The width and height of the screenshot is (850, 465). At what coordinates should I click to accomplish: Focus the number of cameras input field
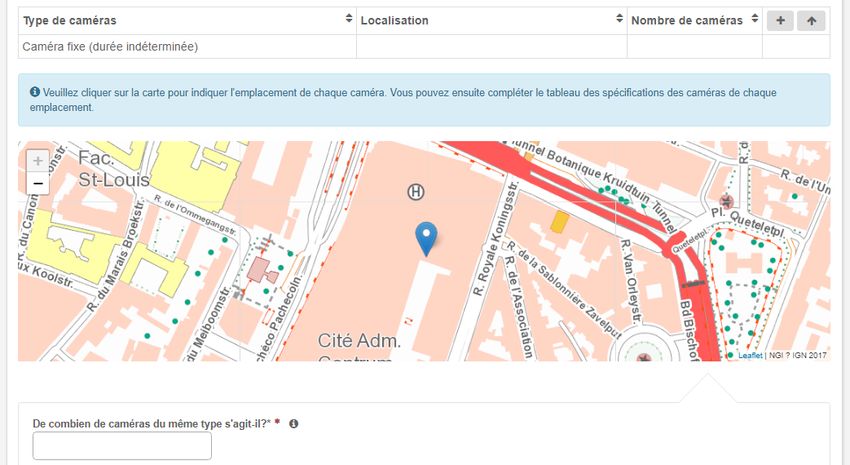coord(122,446)
